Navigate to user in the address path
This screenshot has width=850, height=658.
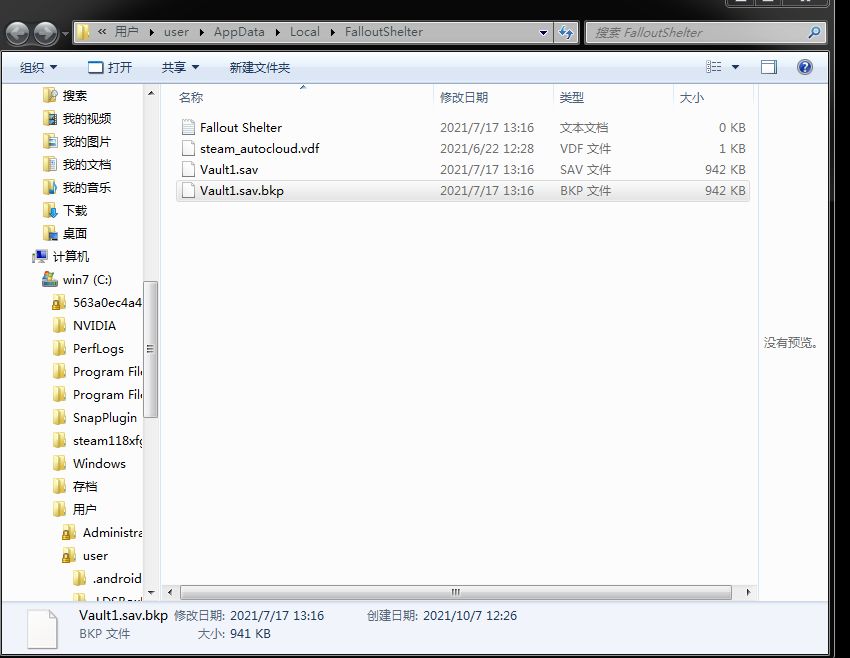click(x=176, y=32)
